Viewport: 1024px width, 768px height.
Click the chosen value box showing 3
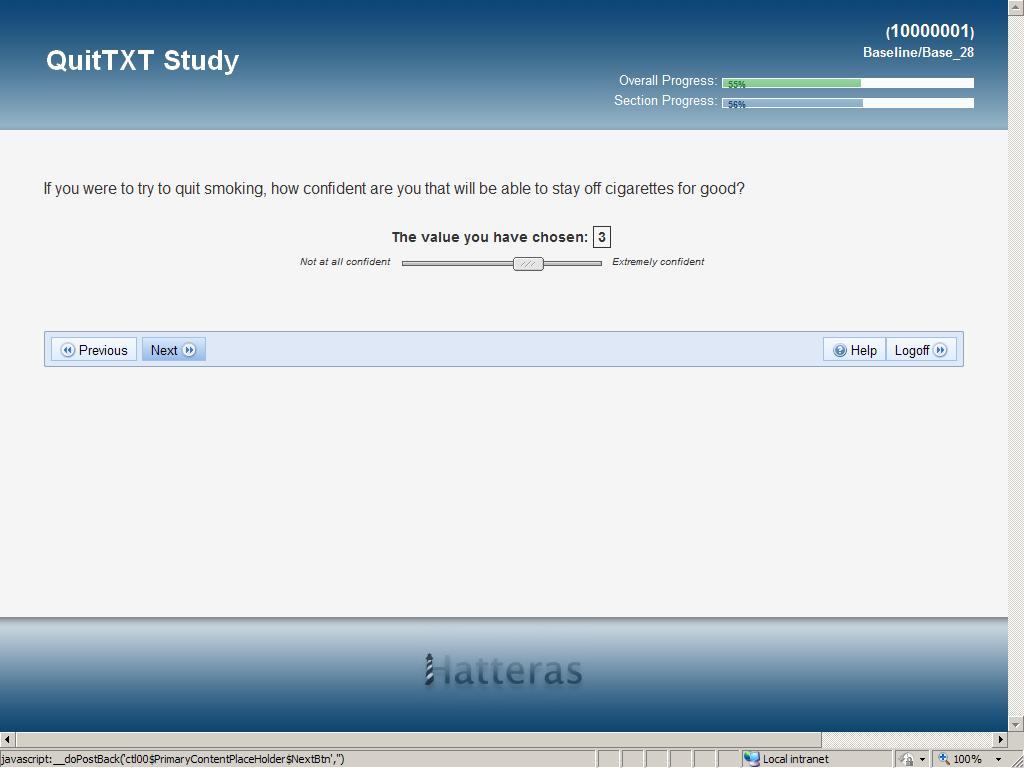601,237
